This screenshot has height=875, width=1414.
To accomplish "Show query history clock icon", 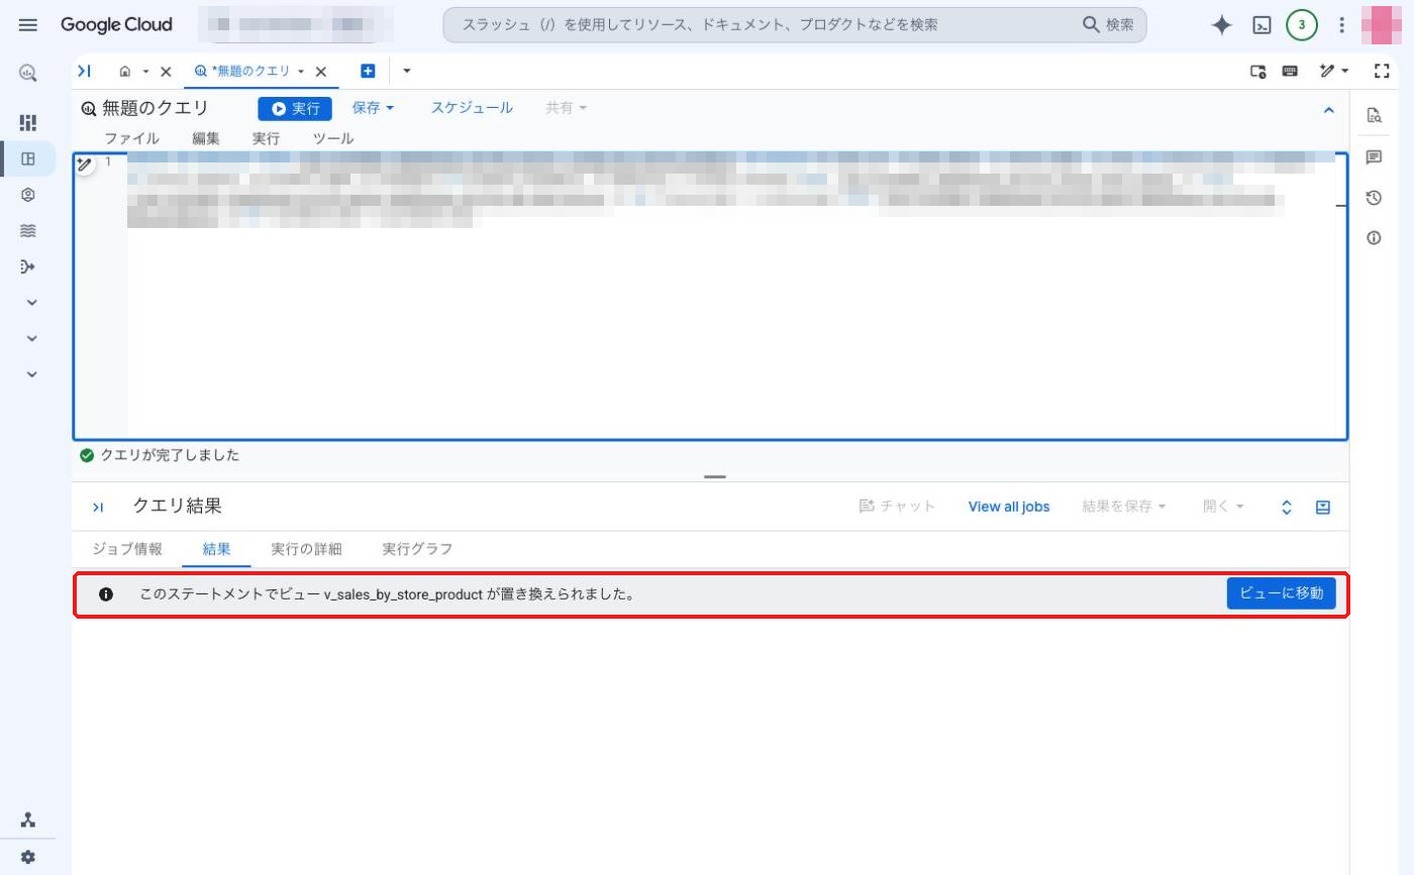I will 1374,198.
